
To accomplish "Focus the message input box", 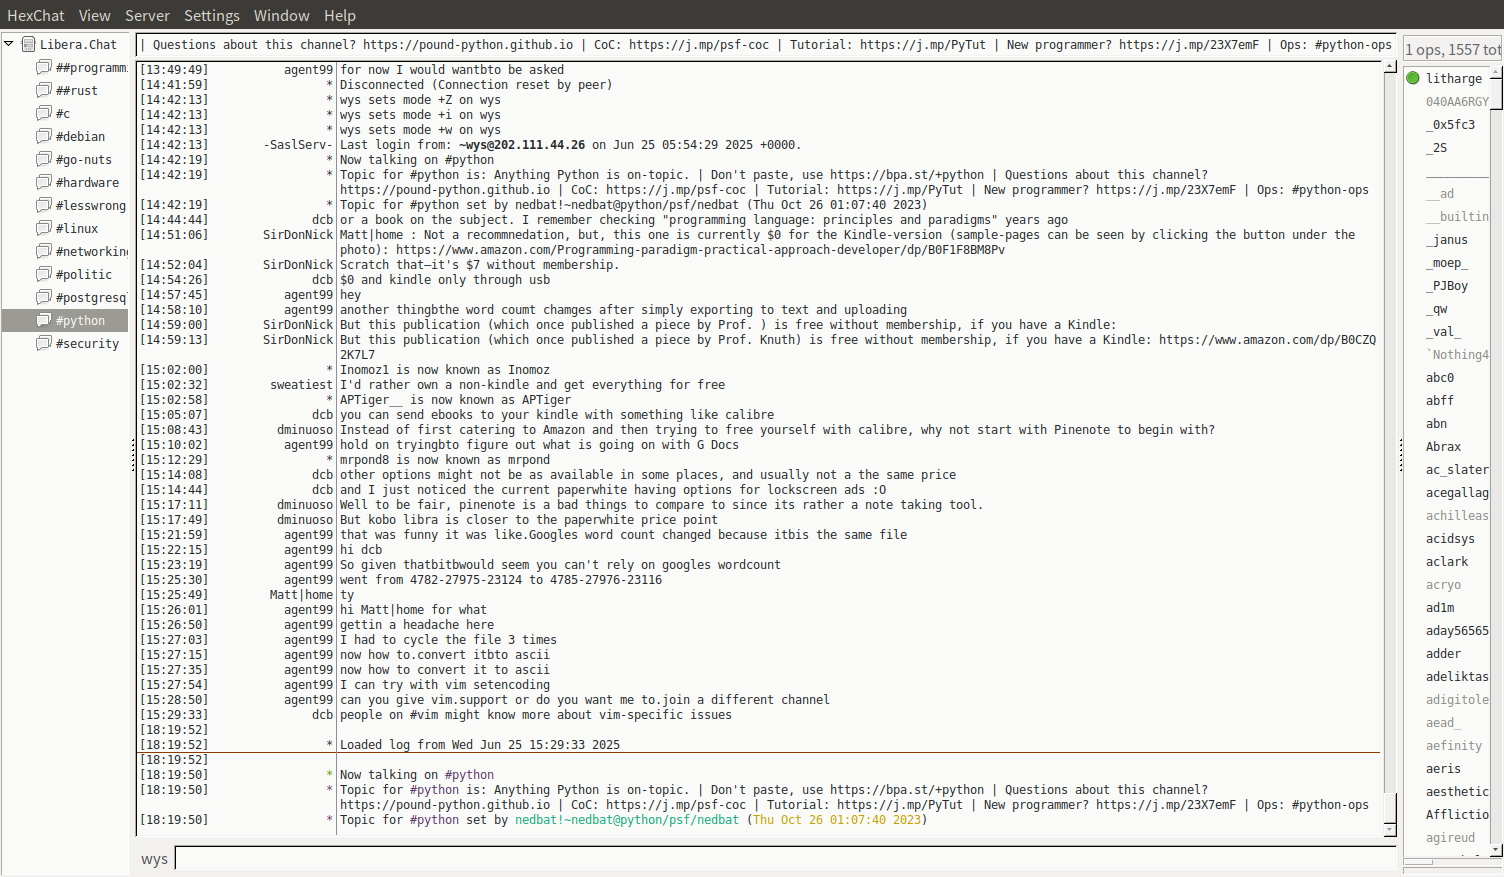I will (786, 858).
